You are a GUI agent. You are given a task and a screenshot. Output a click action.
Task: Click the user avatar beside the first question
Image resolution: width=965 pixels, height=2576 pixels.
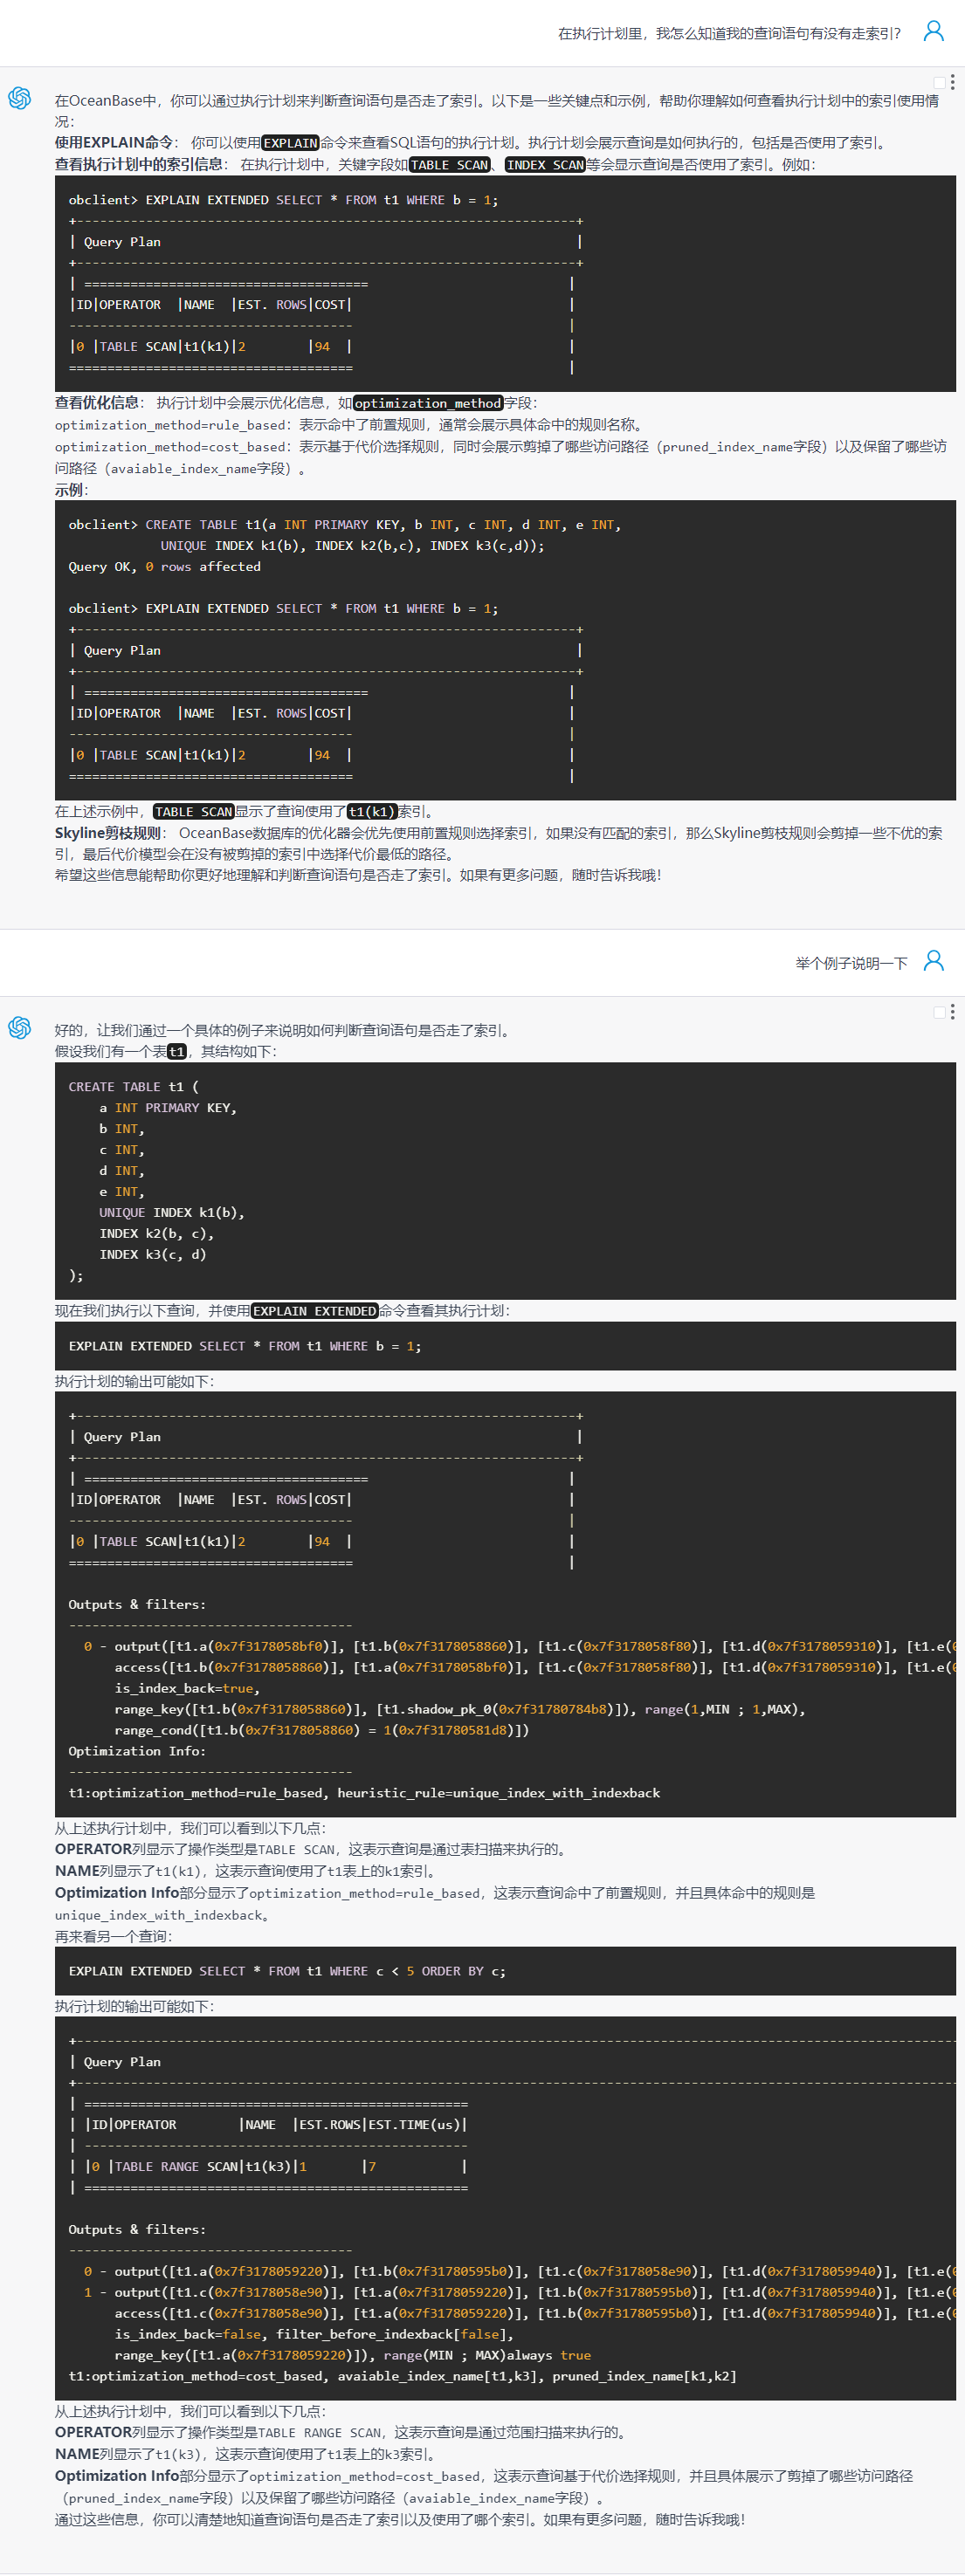pyautogui.click(x=932, y=32)
